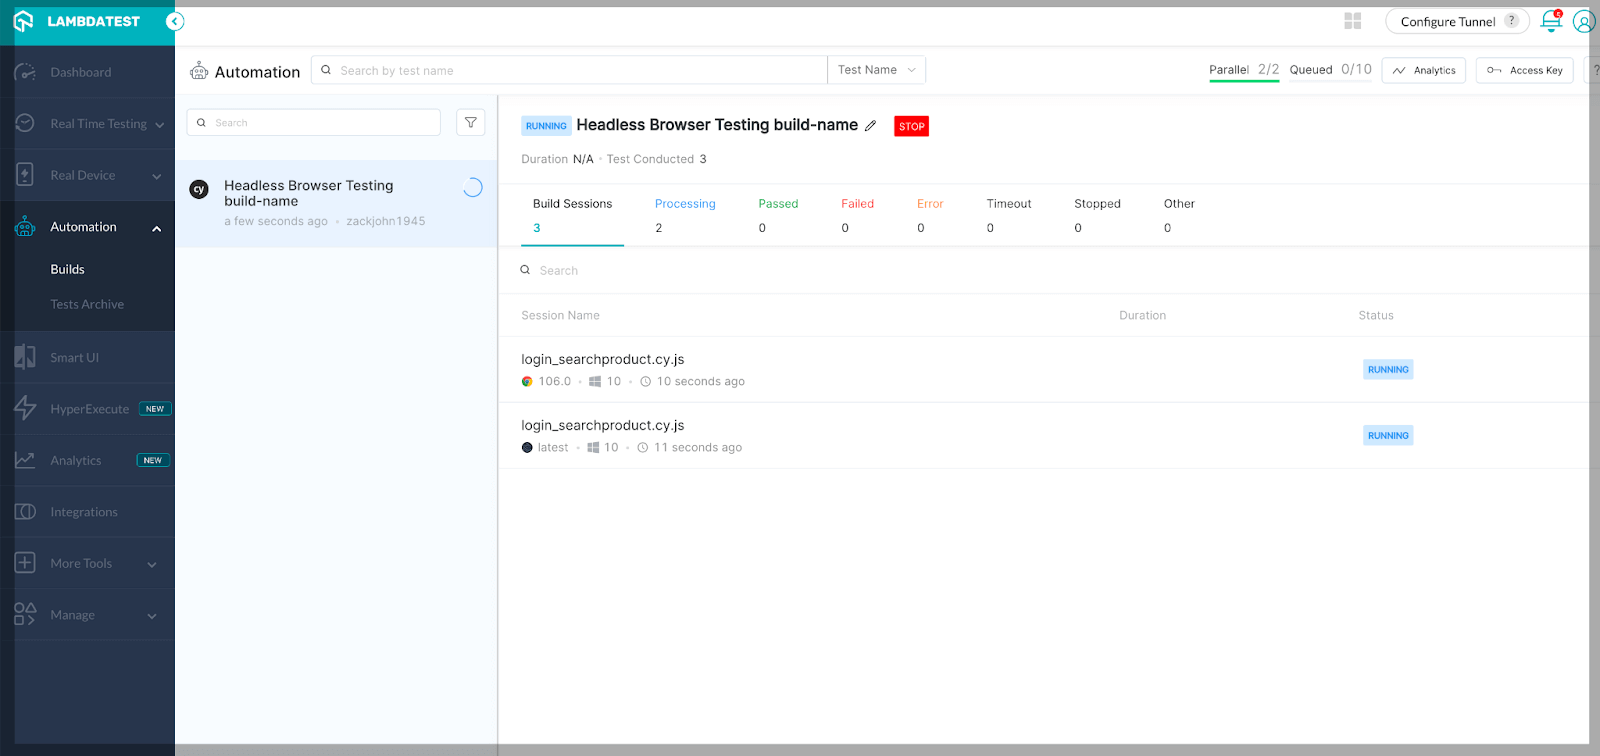The image size is (1600, 756).
Task: Click the Analytics button in the header
Action: 1424,70
